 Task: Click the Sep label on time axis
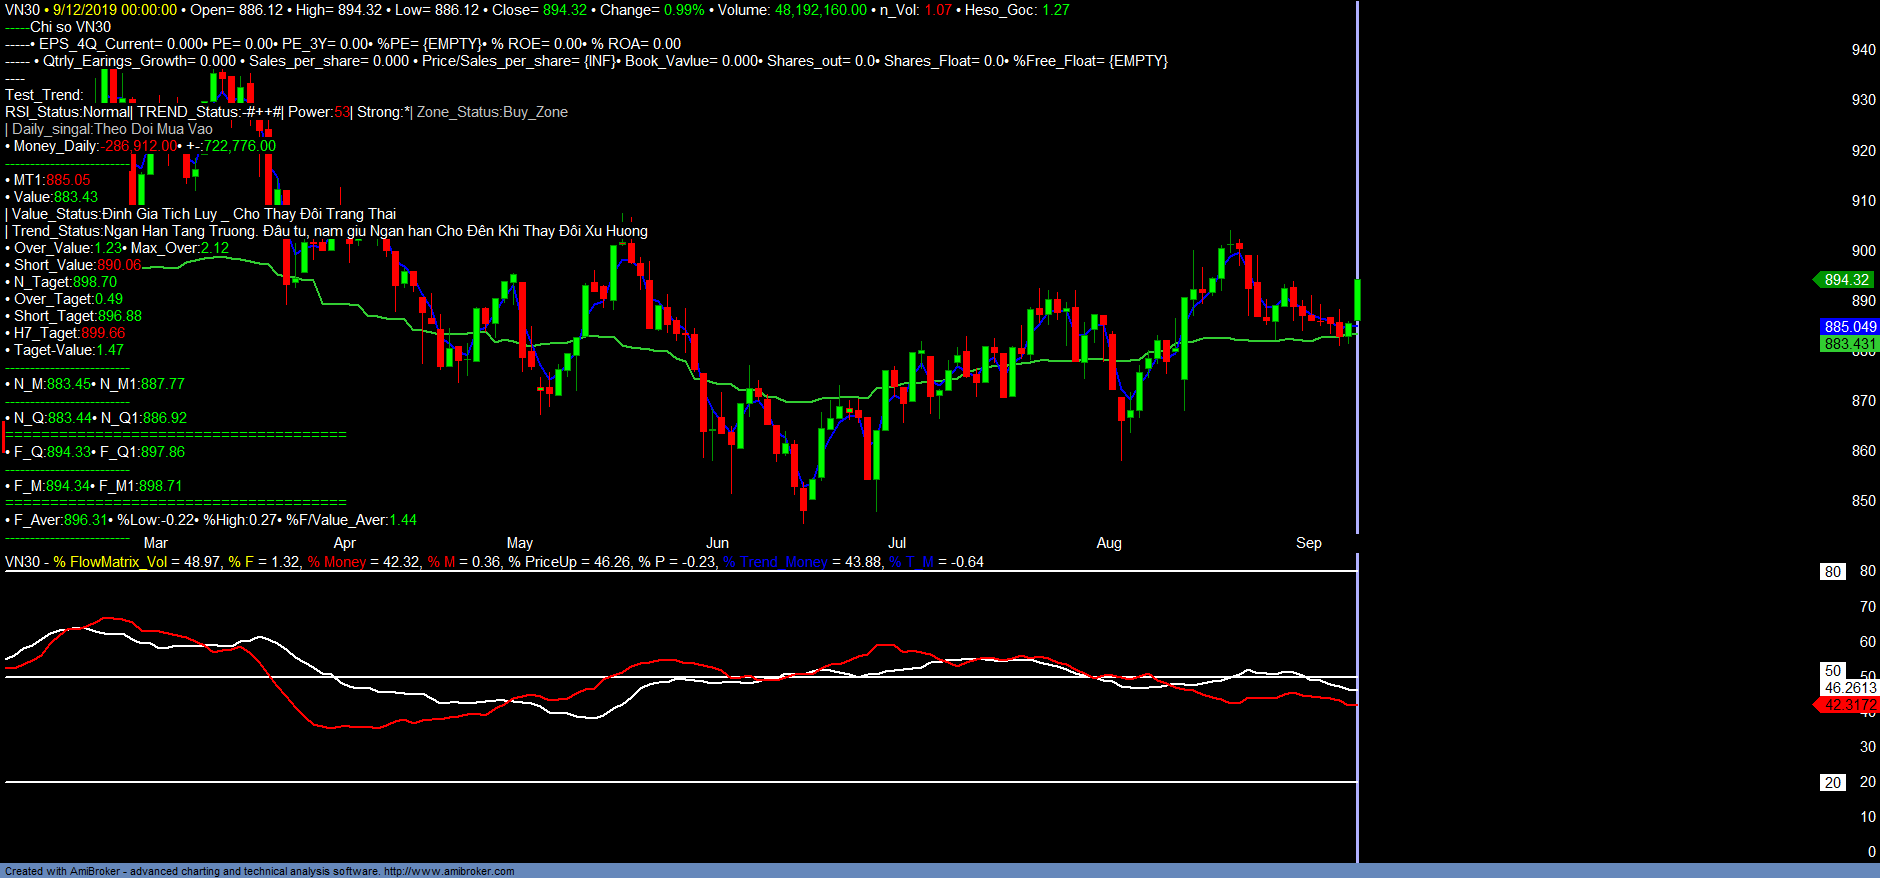pyautogui.click(x=1308, y=543)
